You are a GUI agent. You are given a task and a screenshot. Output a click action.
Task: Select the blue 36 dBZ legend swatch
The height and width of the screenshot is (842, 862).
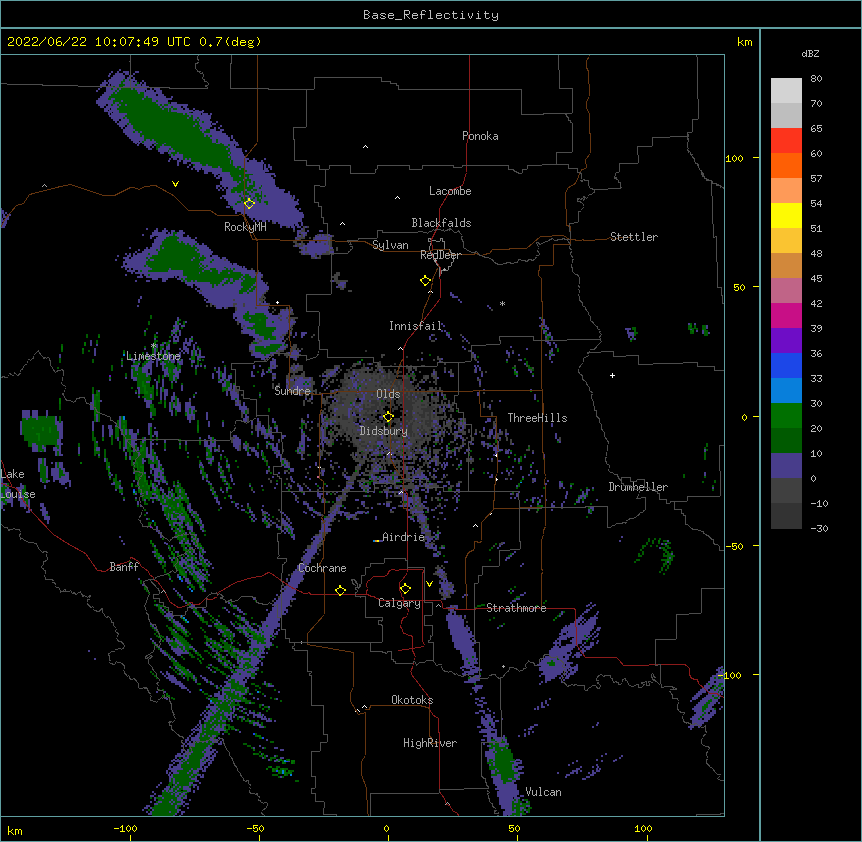[x=786, y=365]
